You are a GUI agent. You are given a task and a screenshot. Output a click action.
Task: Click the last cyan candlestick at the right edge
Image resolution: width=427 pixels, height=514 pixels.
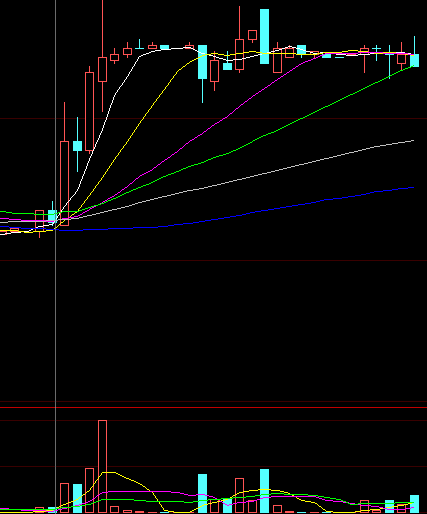point(414,60)
